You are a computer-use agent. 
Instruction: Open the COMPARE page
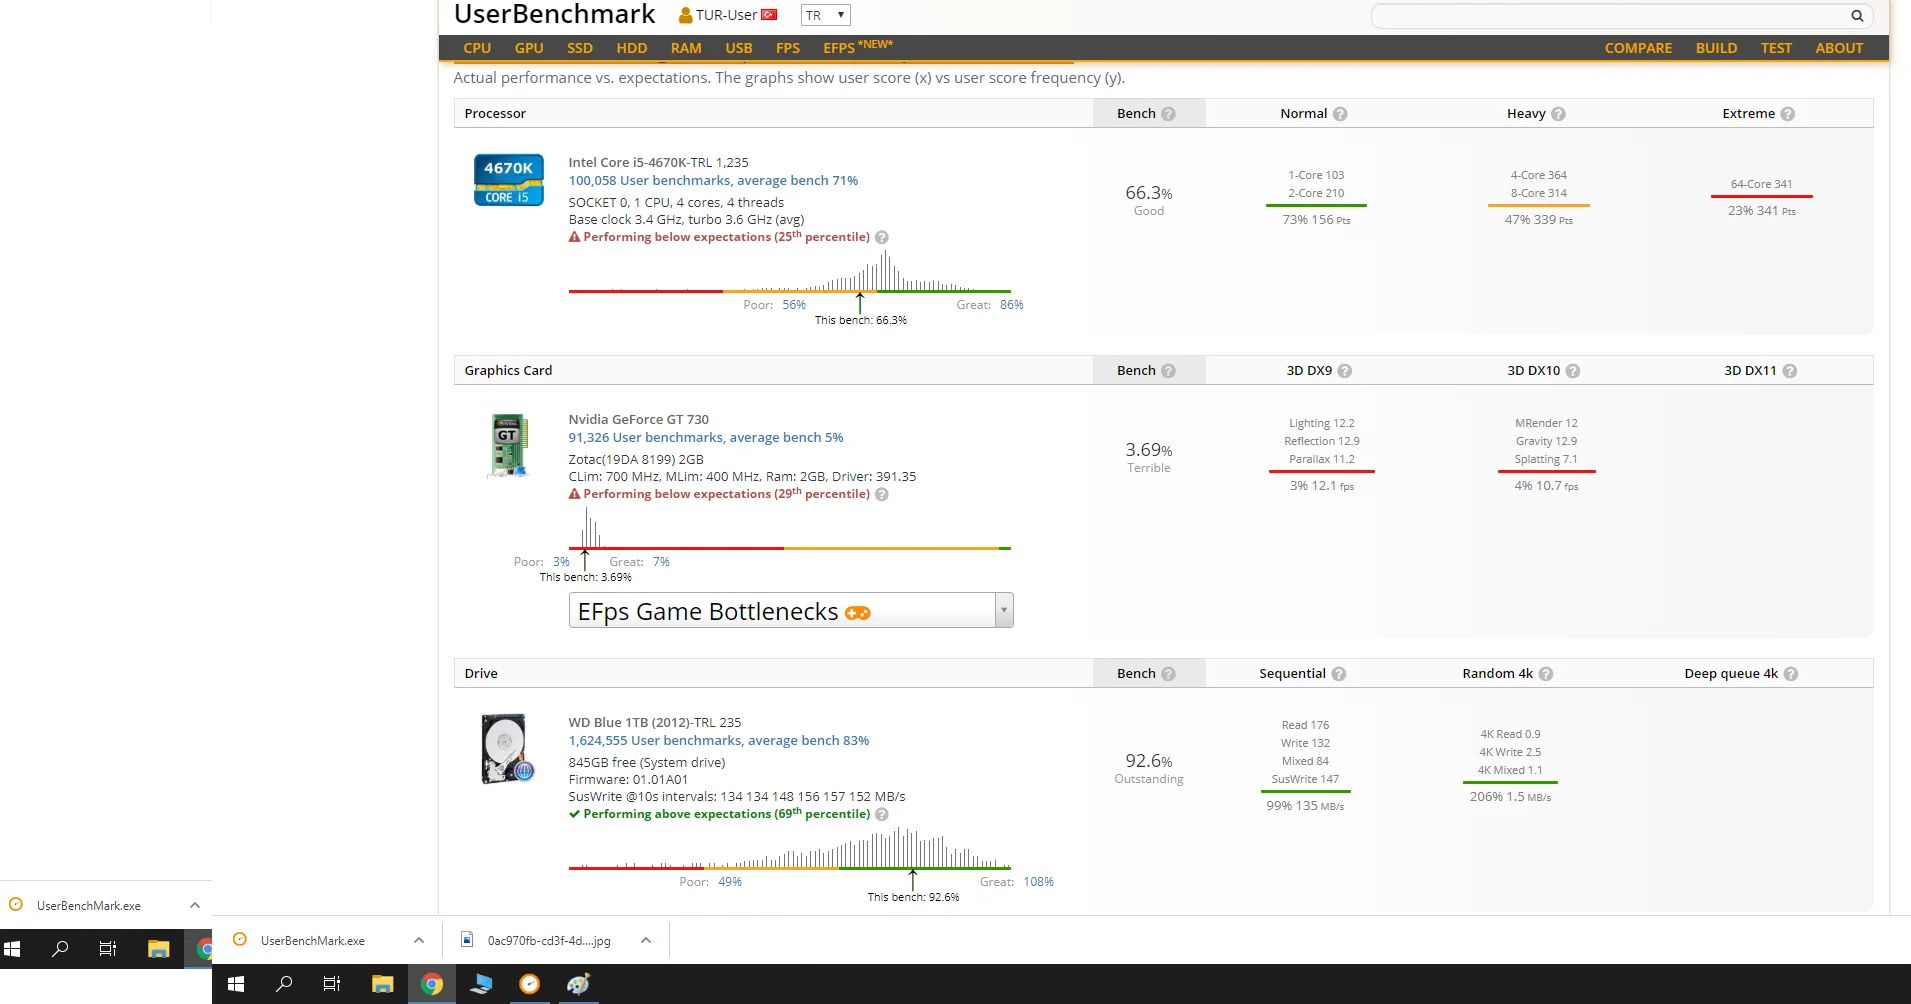pyautogui.click(x=1638, y=48)
